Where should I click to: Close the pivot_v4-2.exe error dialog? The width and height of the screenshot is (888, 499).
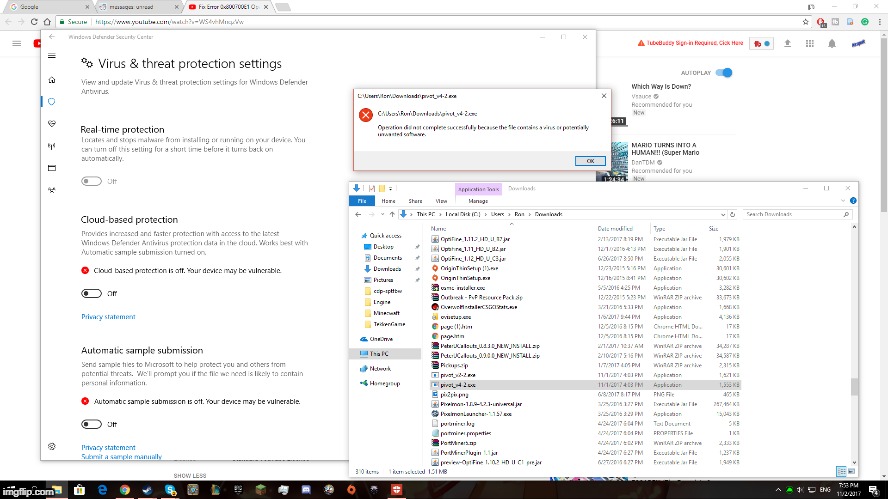click(x=604, y=96)
